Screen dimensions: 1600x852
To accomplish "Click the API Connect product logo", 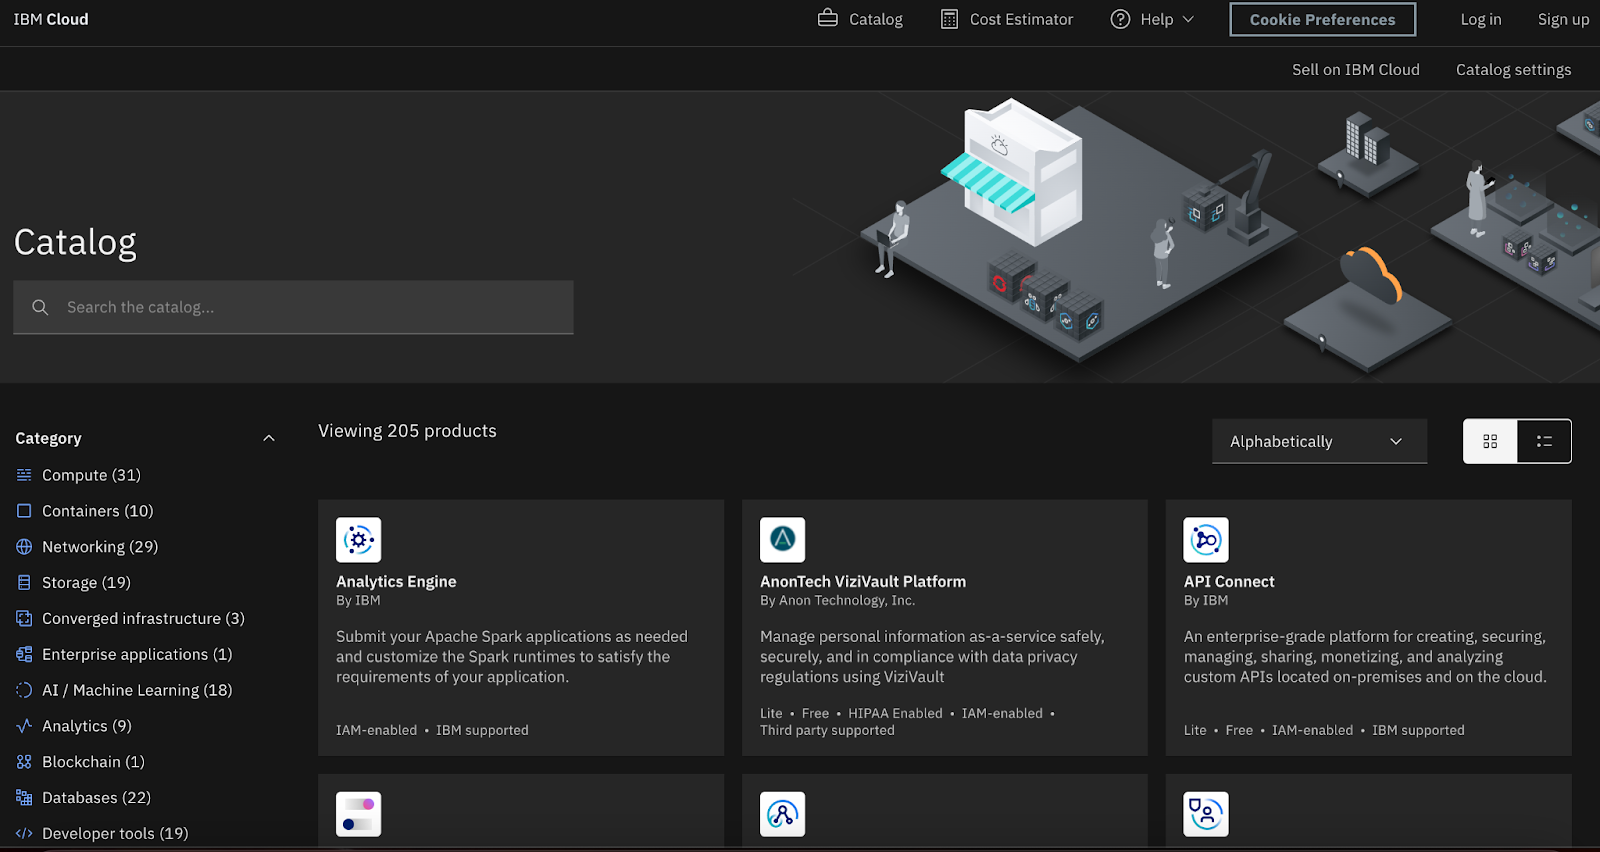I will point(1206,540).
